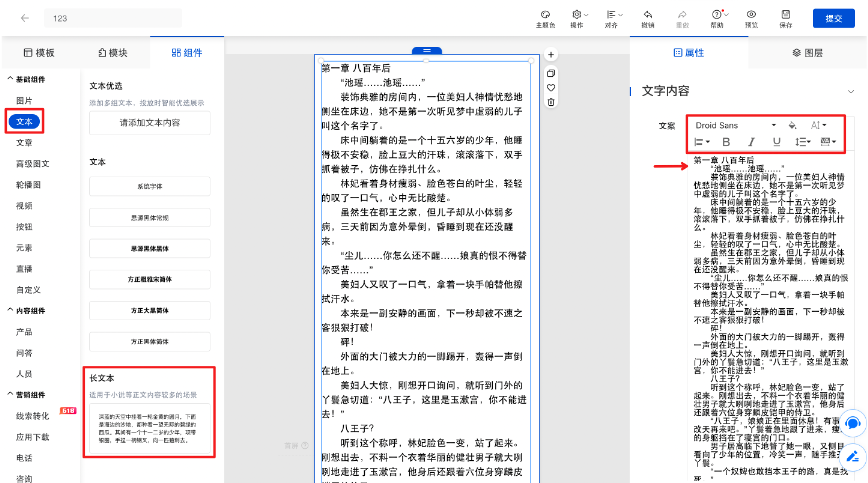The image size is (868, 483).
Task: Switch to the 图层 tab
Action: pyautogui.click(x=807, y=52)
